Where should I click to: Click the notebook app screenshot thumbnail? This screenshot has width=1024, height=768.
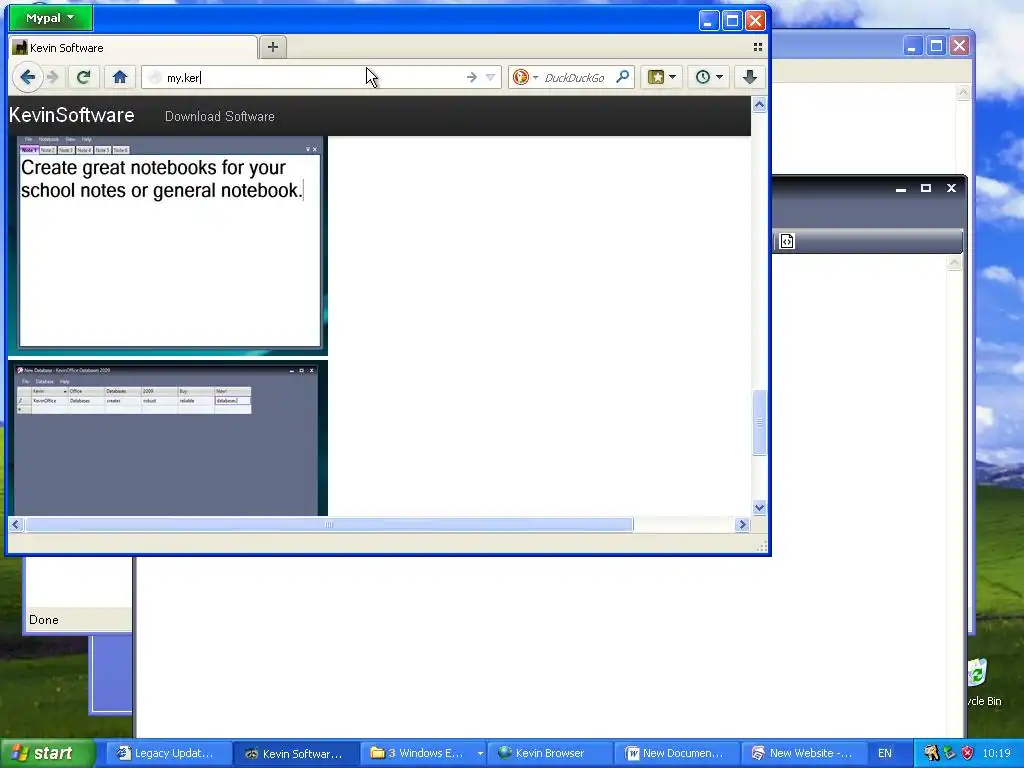pyautogui.click(x=168, y=245)
